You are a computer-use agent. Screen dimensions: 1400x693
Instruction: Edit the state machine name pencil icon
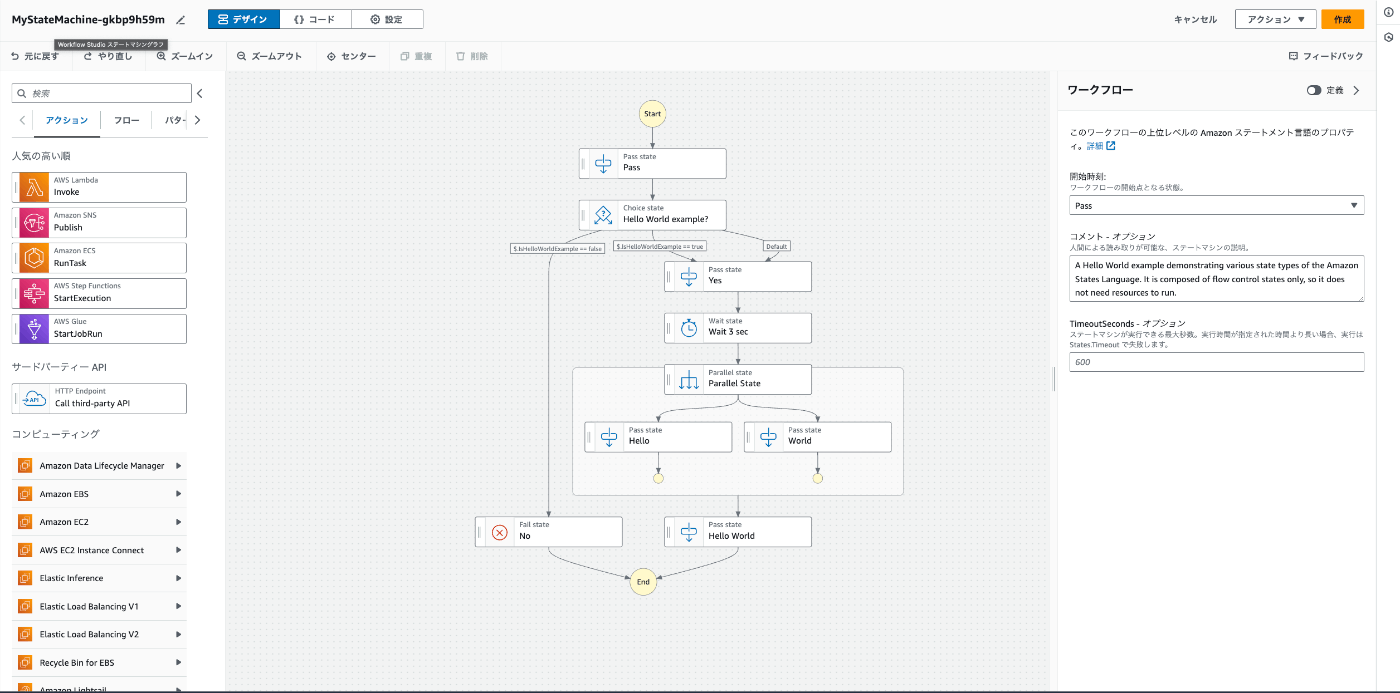click(x=180, y=19)
